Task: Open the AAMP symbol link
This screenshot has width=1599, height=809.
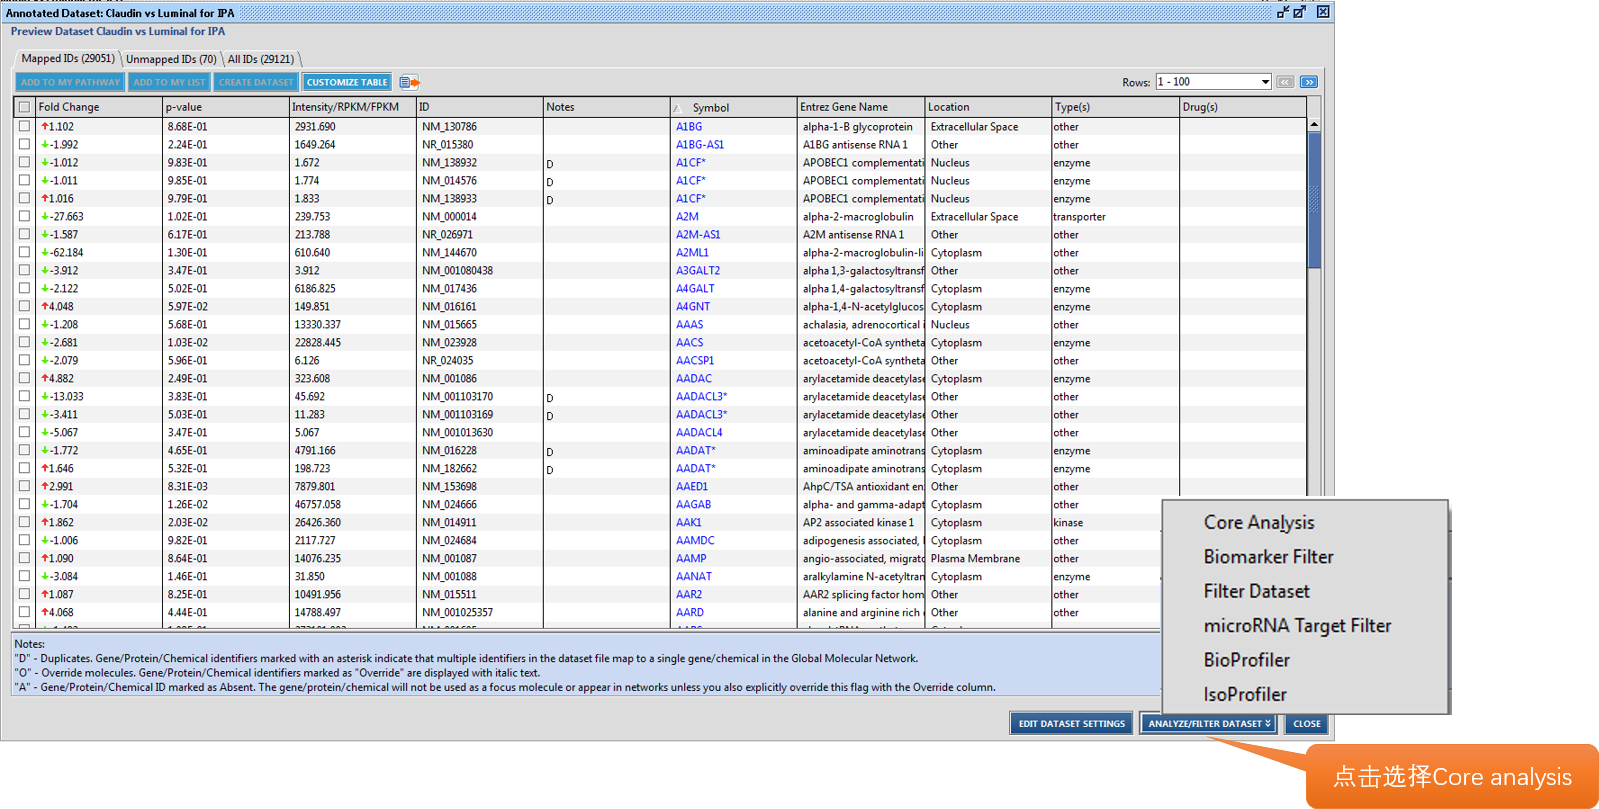Action: (x=691, y=559)
